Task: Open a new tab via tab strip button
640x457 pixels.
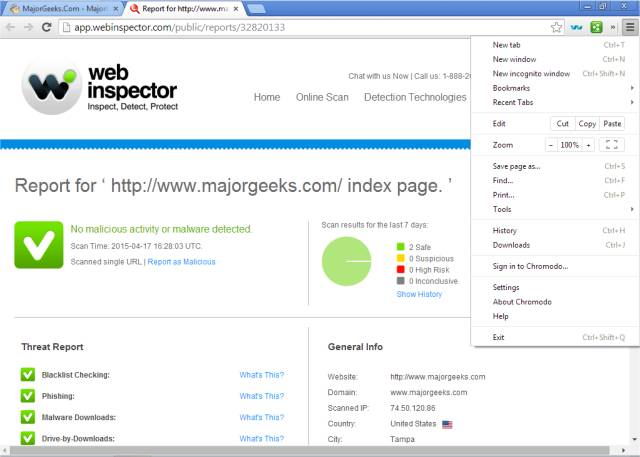Action: pyautogui.click(x=257, y=9)
